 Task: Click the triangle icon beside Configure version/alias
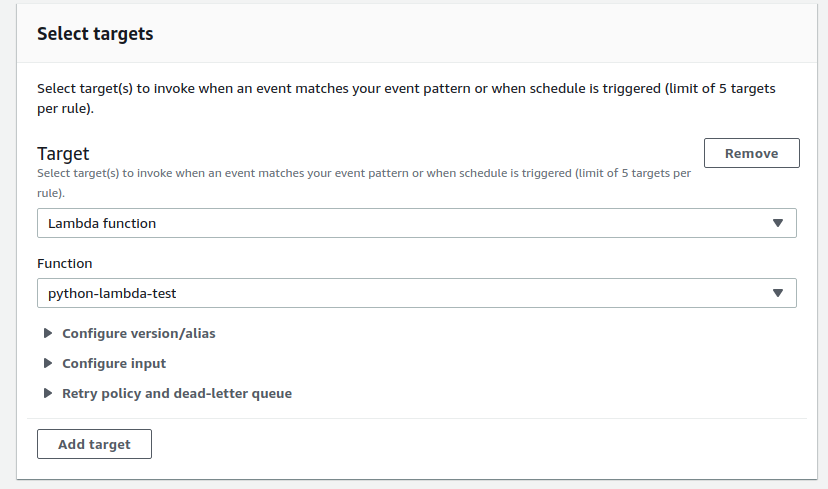[48, 333]
